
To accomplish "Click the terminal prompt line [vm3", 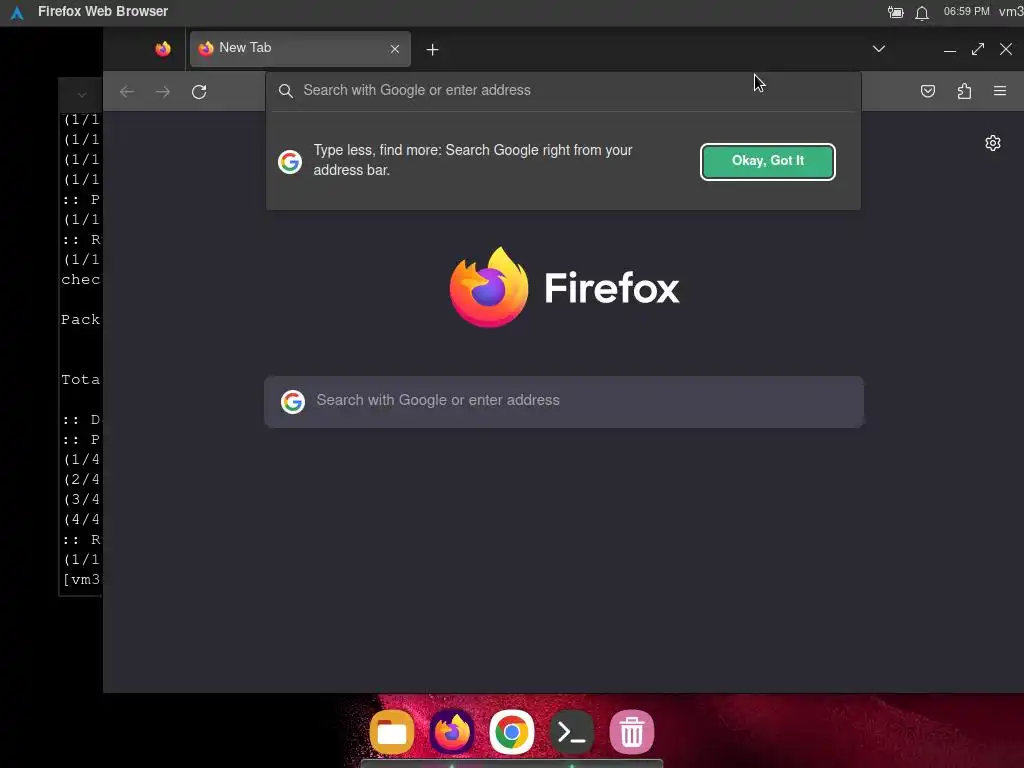I will click(x=81, y=580).
